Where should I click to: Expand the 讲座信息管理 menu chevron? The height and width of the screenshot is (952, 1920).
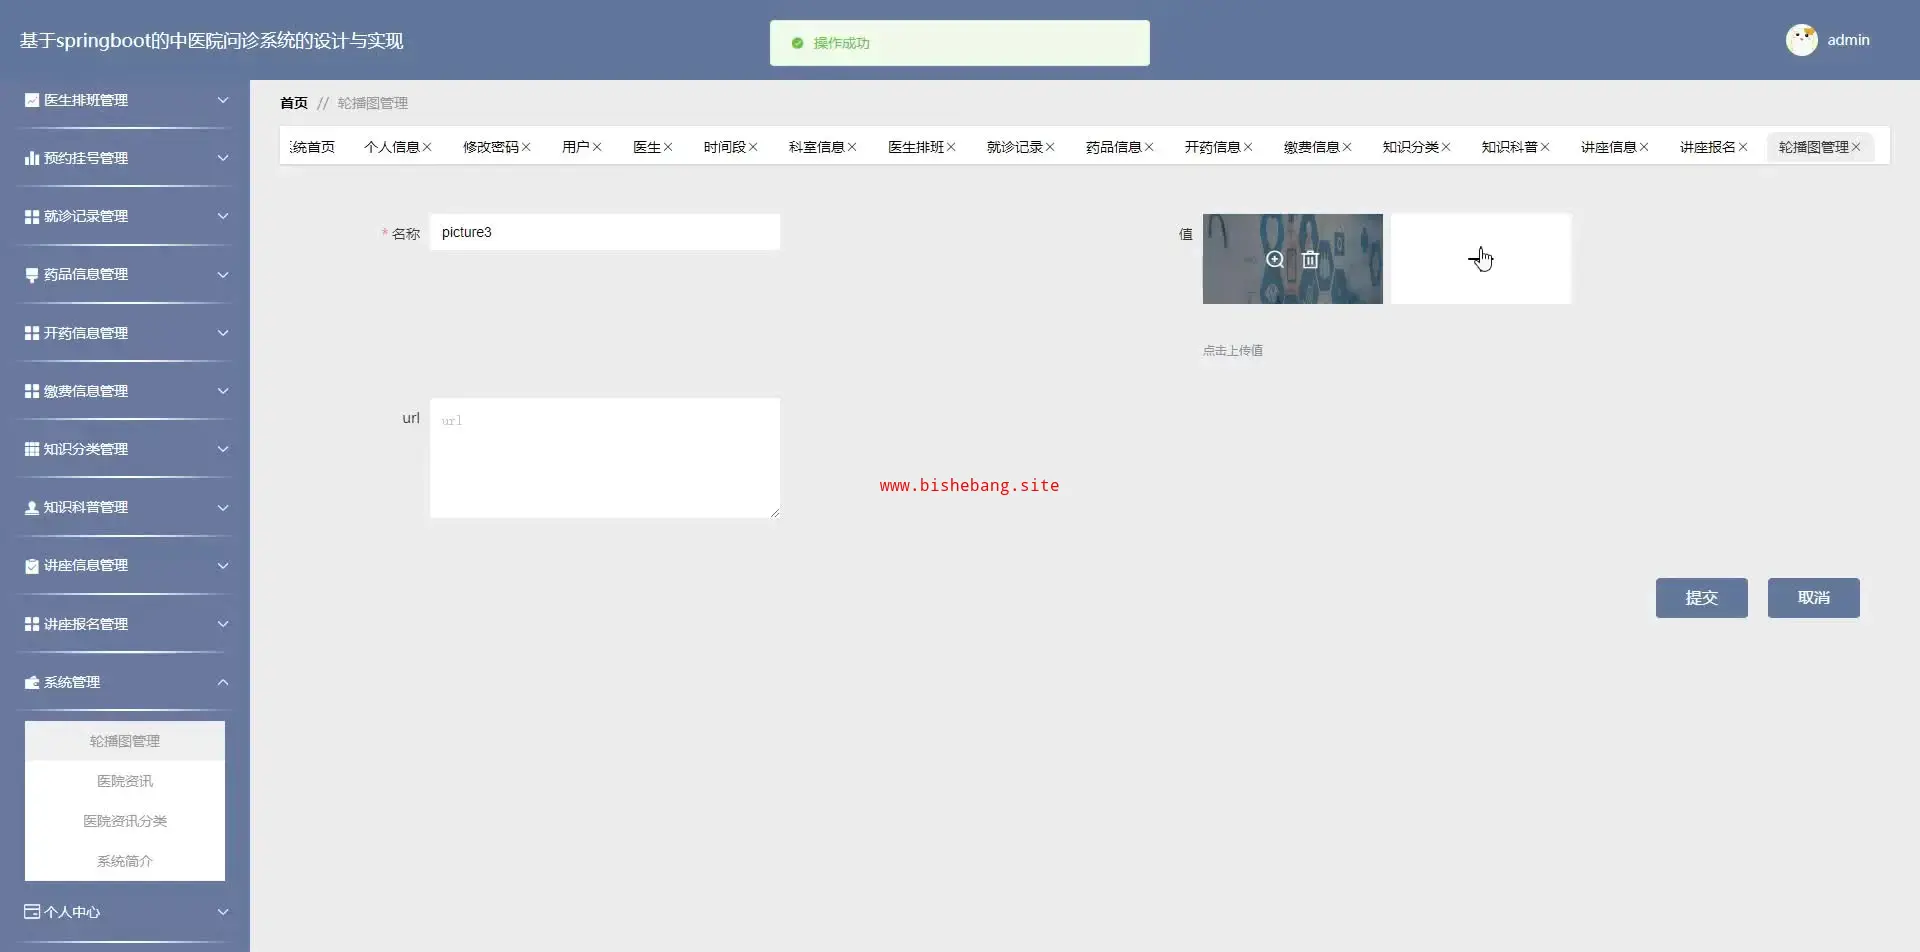(x=223, y=566)
